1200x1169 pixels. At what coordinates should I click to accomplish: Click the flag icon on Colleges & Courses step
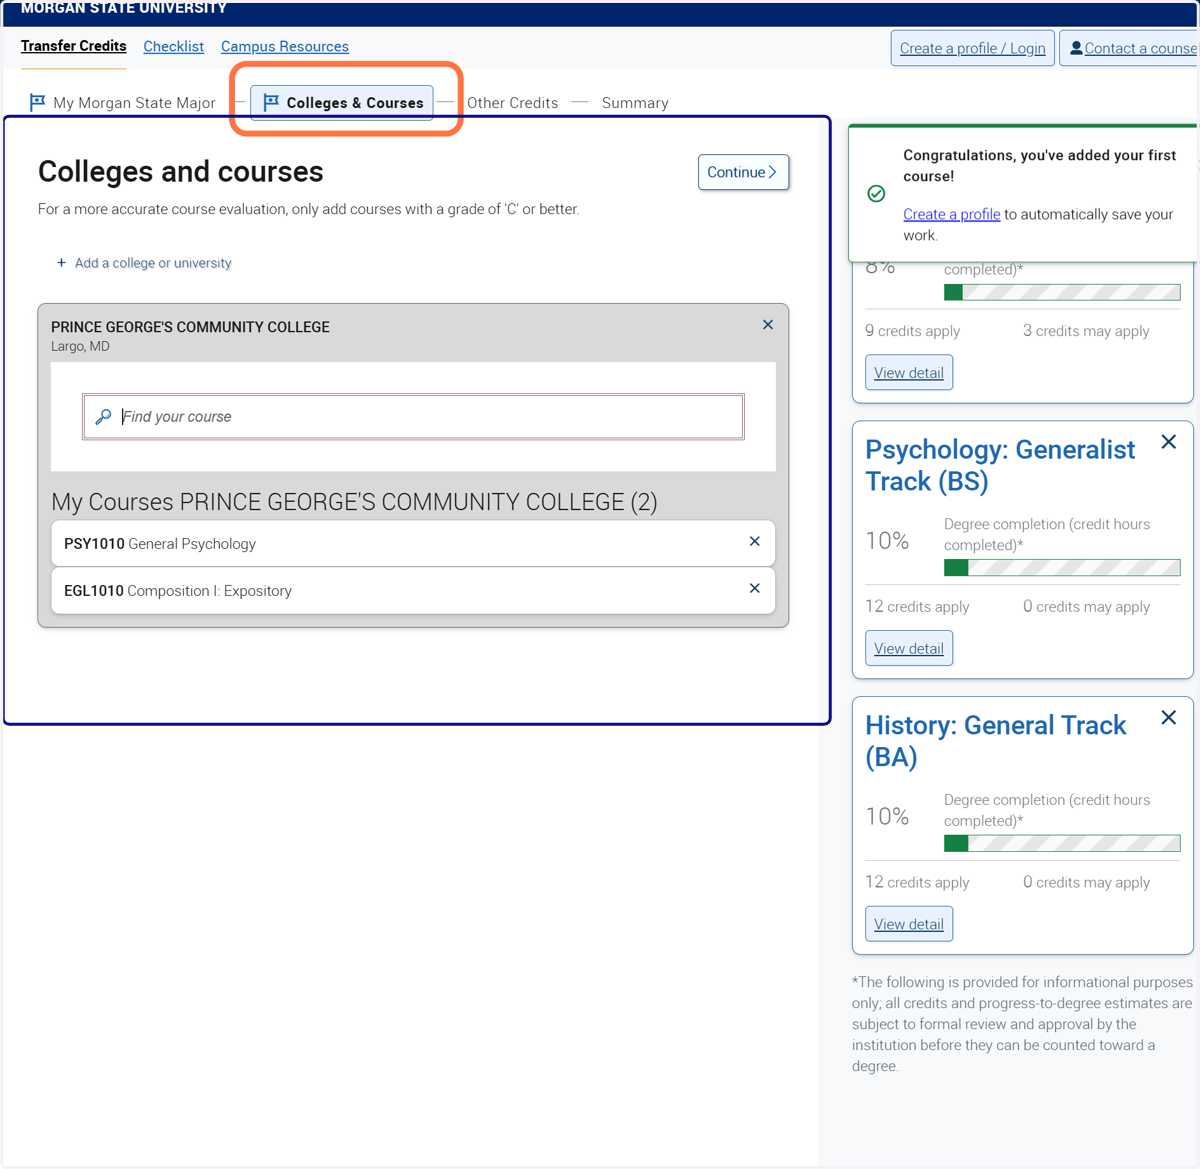(271, 102)
